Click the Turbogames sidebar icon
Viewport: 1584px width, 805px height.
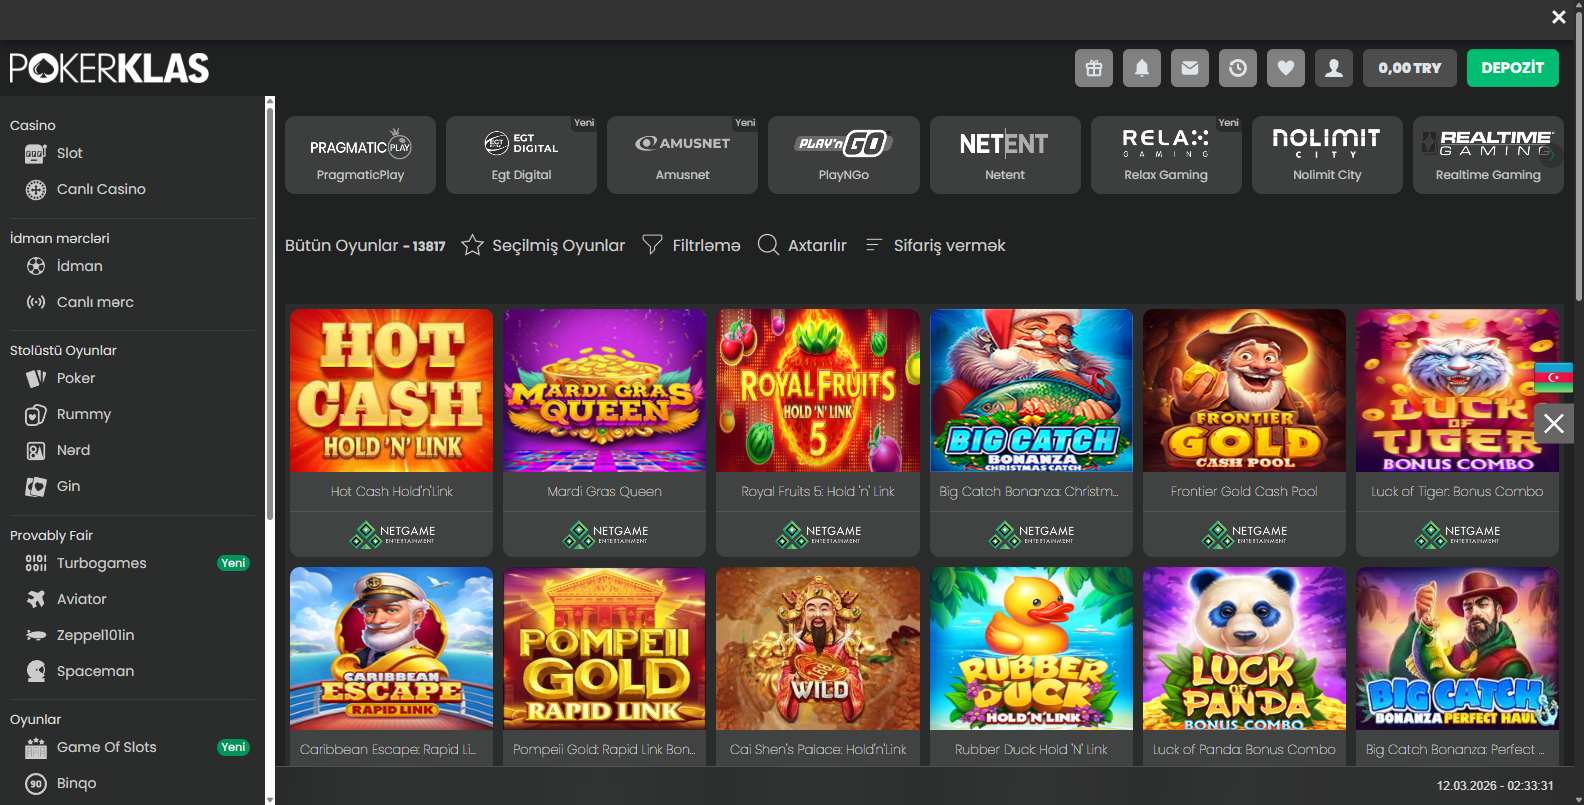36,563
